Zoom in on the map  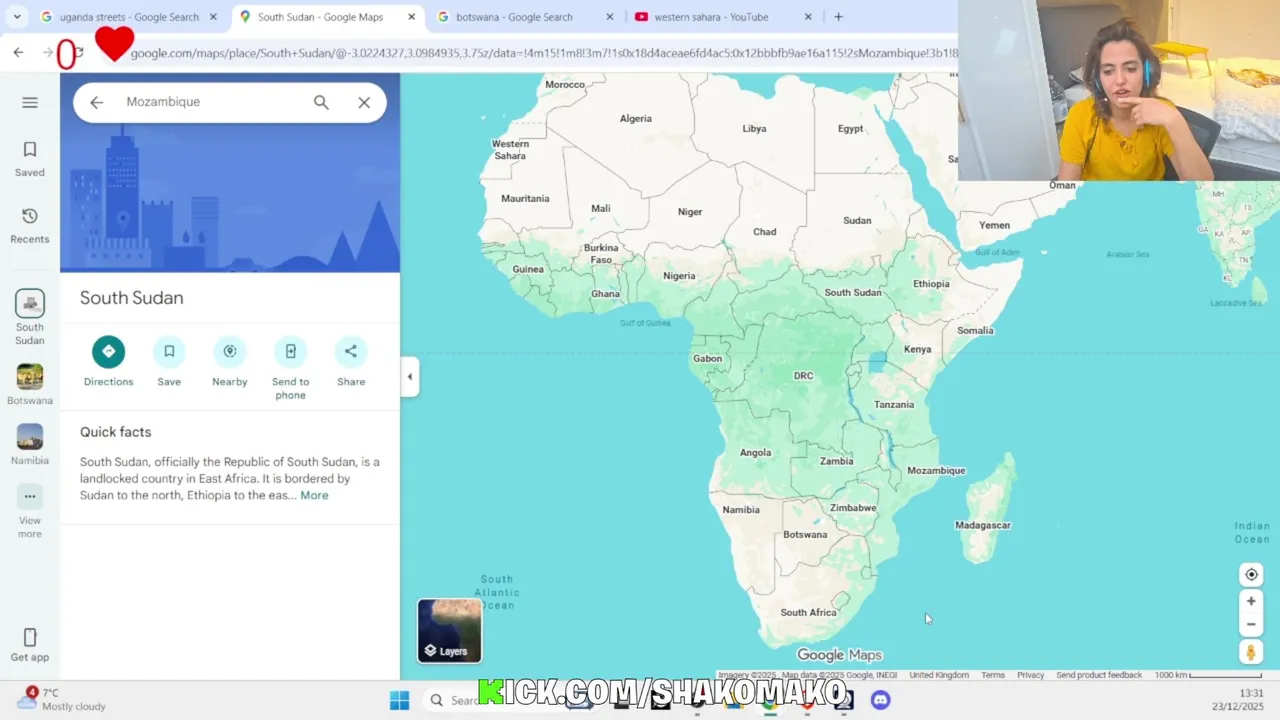coord(1251,601)
